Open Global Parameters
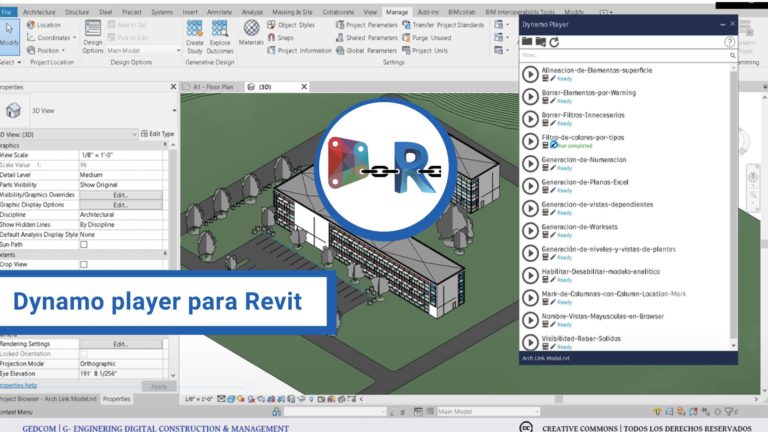Image resolution: width=768 pixels, height=432 pixels. 366,50
